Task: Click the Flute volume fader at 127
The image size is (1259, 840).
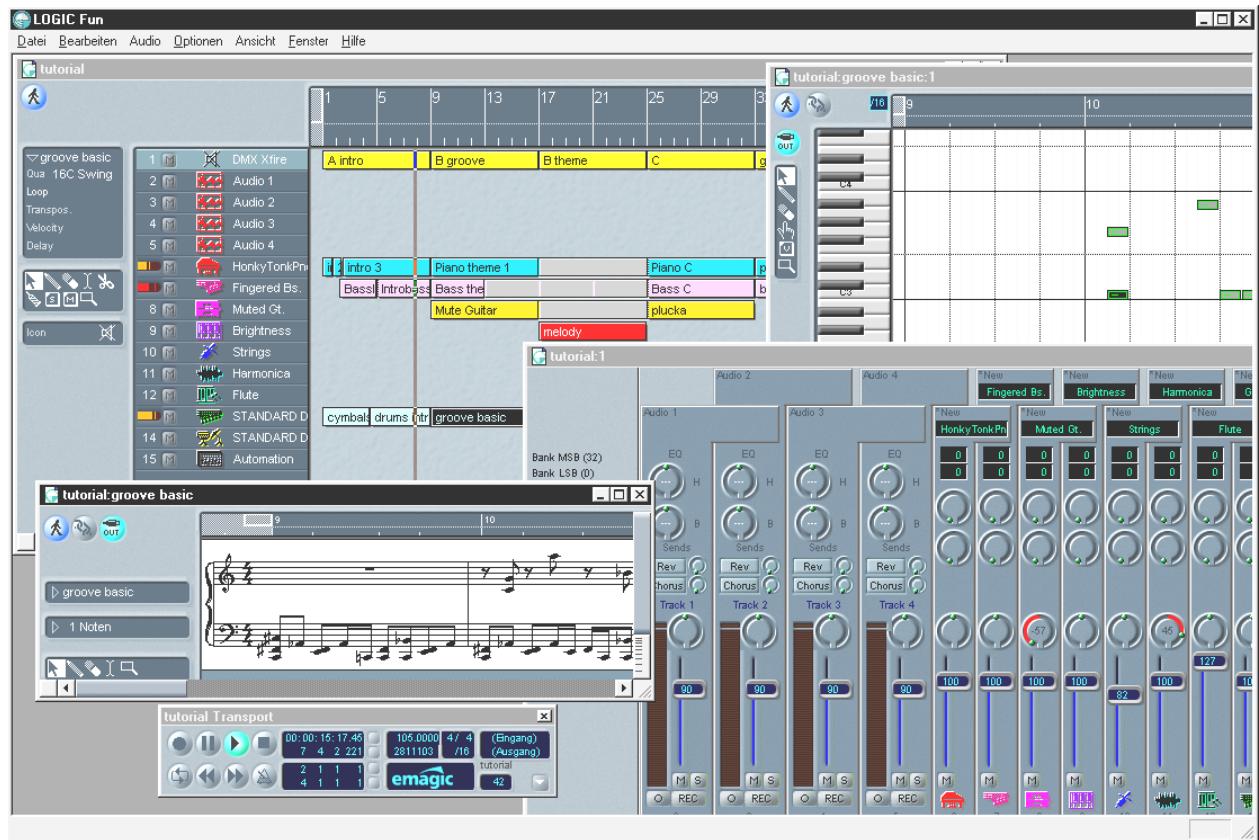Action: (1211, 661)
